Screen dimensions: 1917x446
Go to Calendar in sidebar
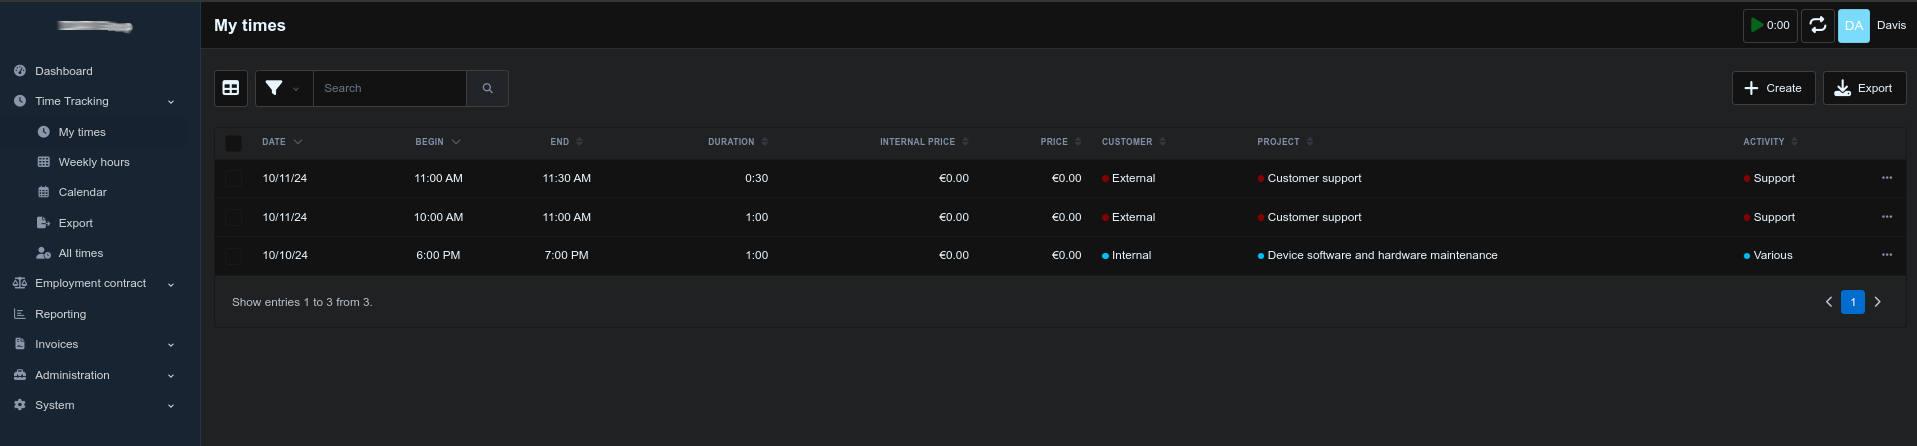[82, 192]
